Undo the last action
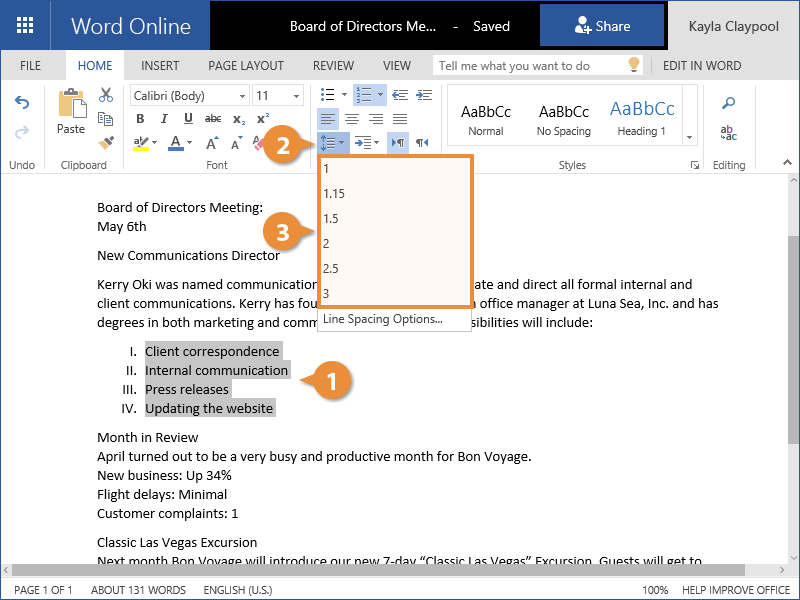800x600 pixels. pyautogui.click(x=22, y=103)
